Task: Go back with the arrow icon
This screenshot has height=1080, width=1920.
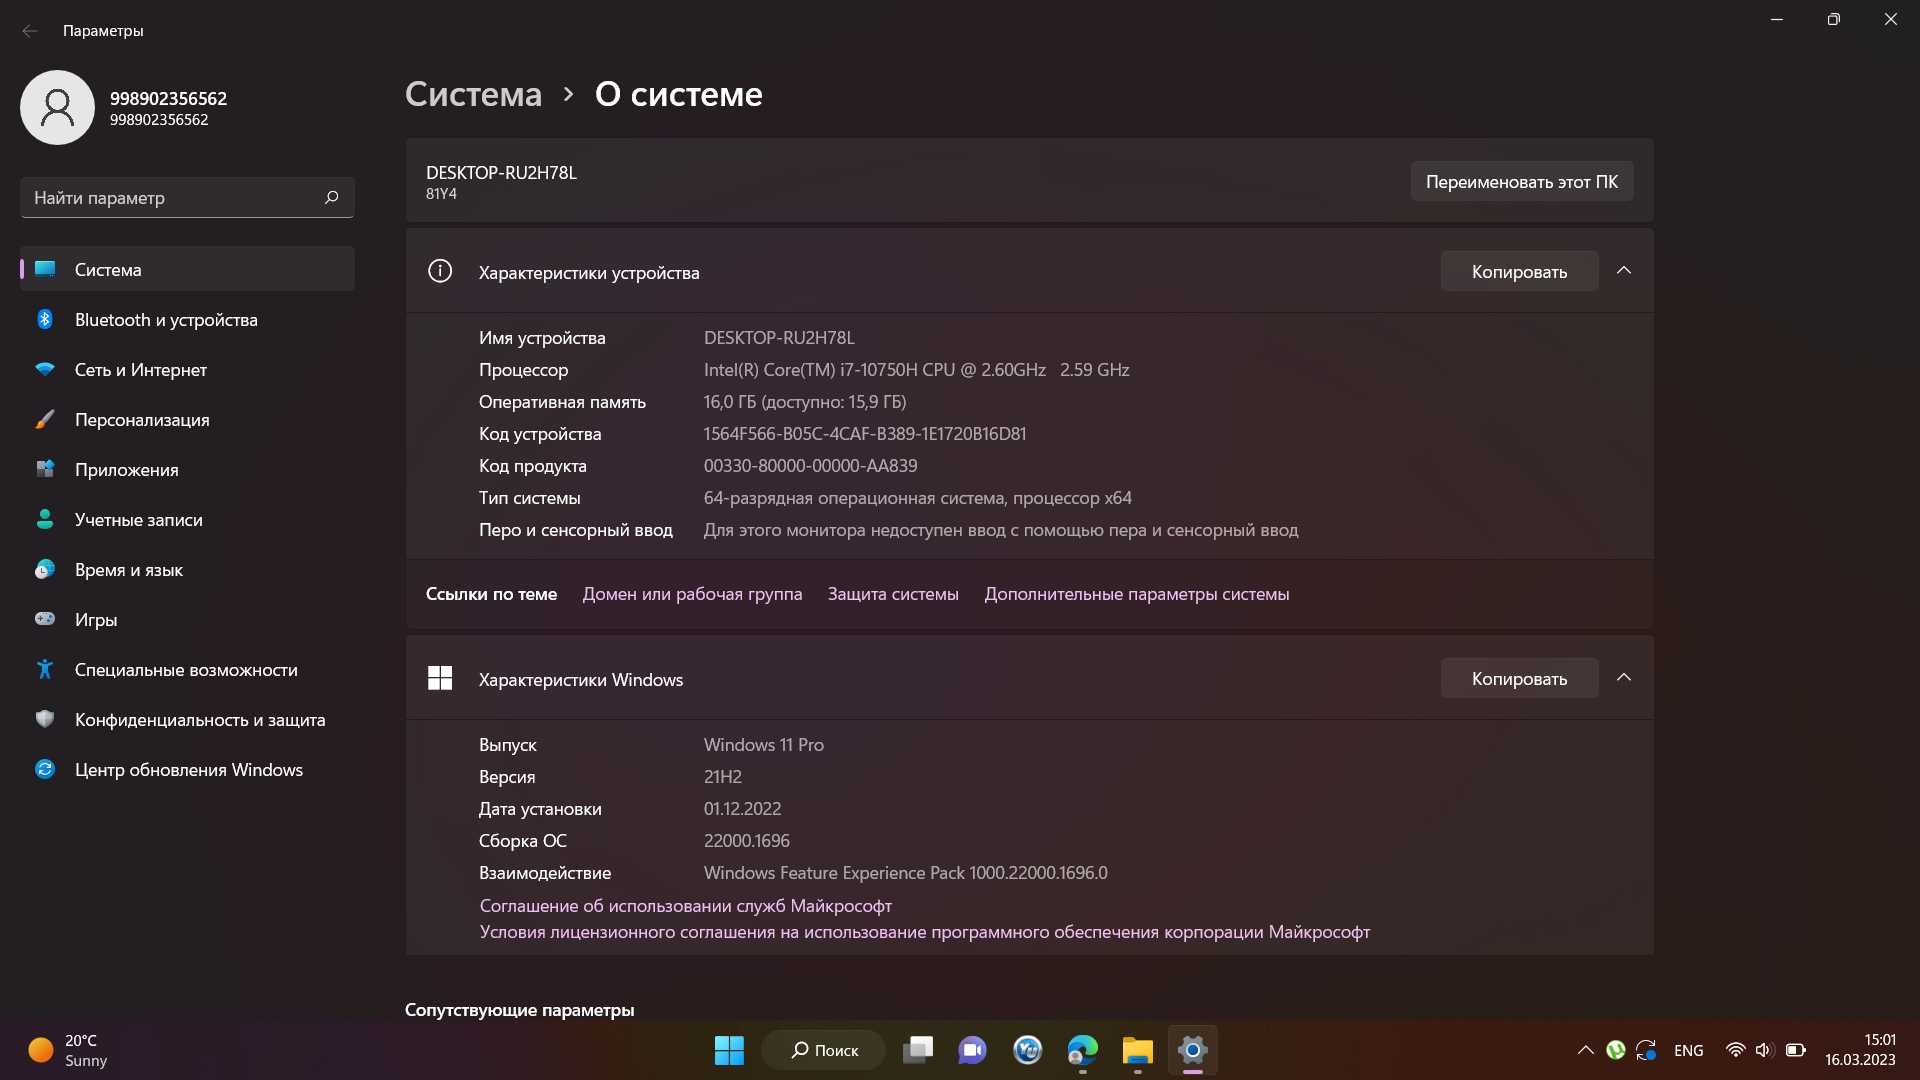Action: pyautogui.click(x=30, y=31)
